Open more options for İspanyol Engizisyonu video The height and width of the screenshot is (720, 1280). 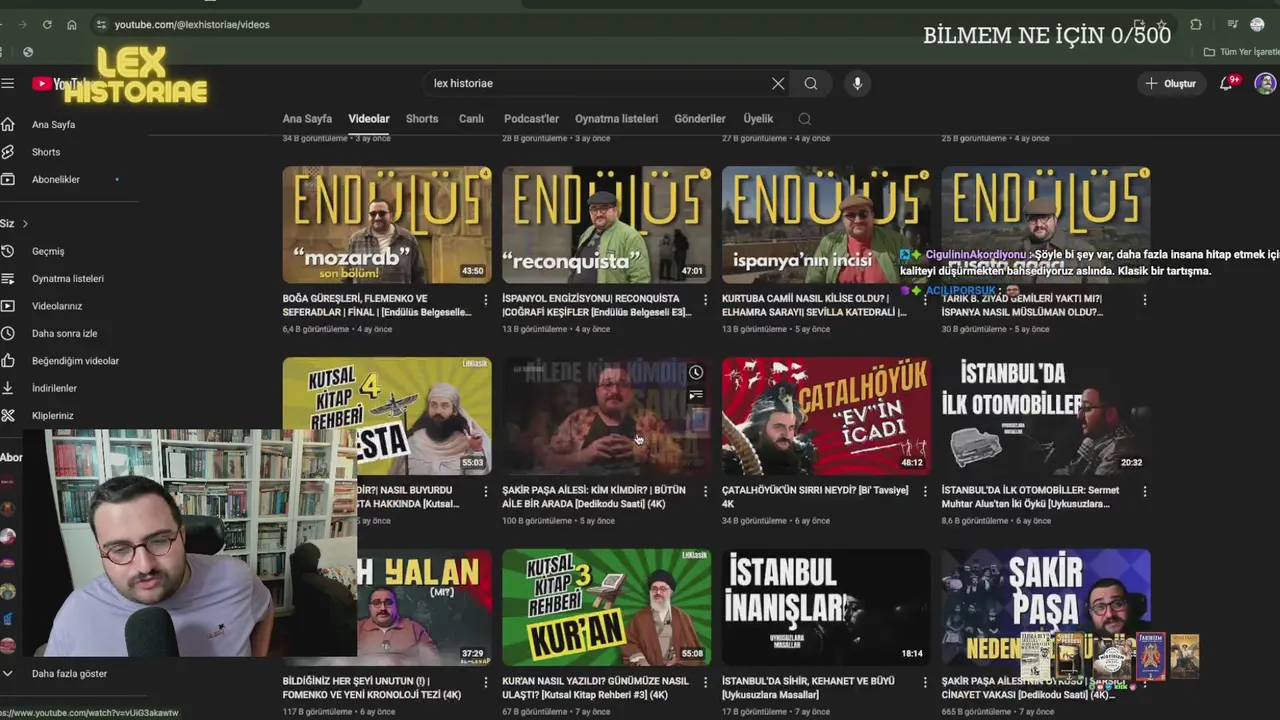[x=705, y=300]
